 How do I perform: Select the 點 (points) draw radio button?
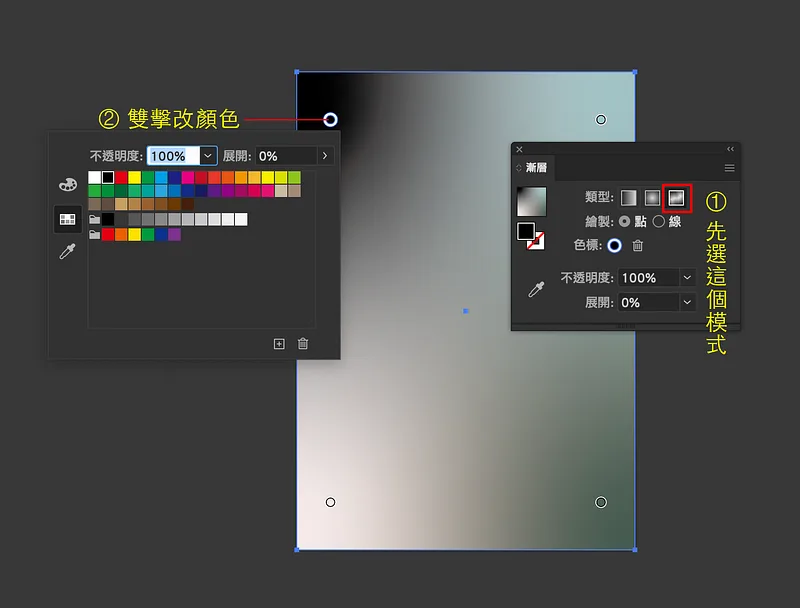[x=624, y=221]
